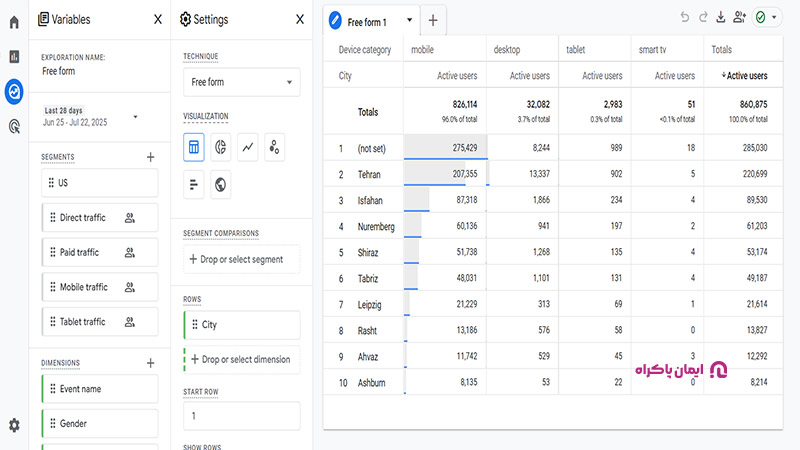Click the Shiraz row label
The width and height of the screenshot is (800, 450).
[x=368, y=253]
